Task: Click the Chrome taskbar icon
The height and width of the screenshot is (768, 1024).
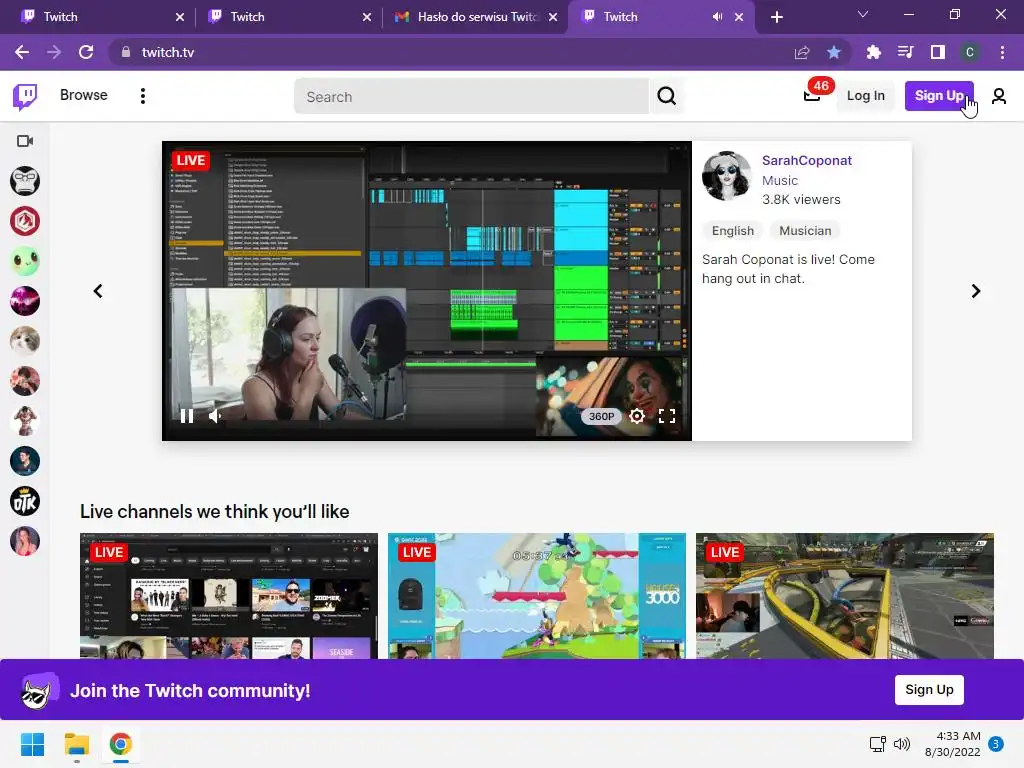Action: click(121, 744)
